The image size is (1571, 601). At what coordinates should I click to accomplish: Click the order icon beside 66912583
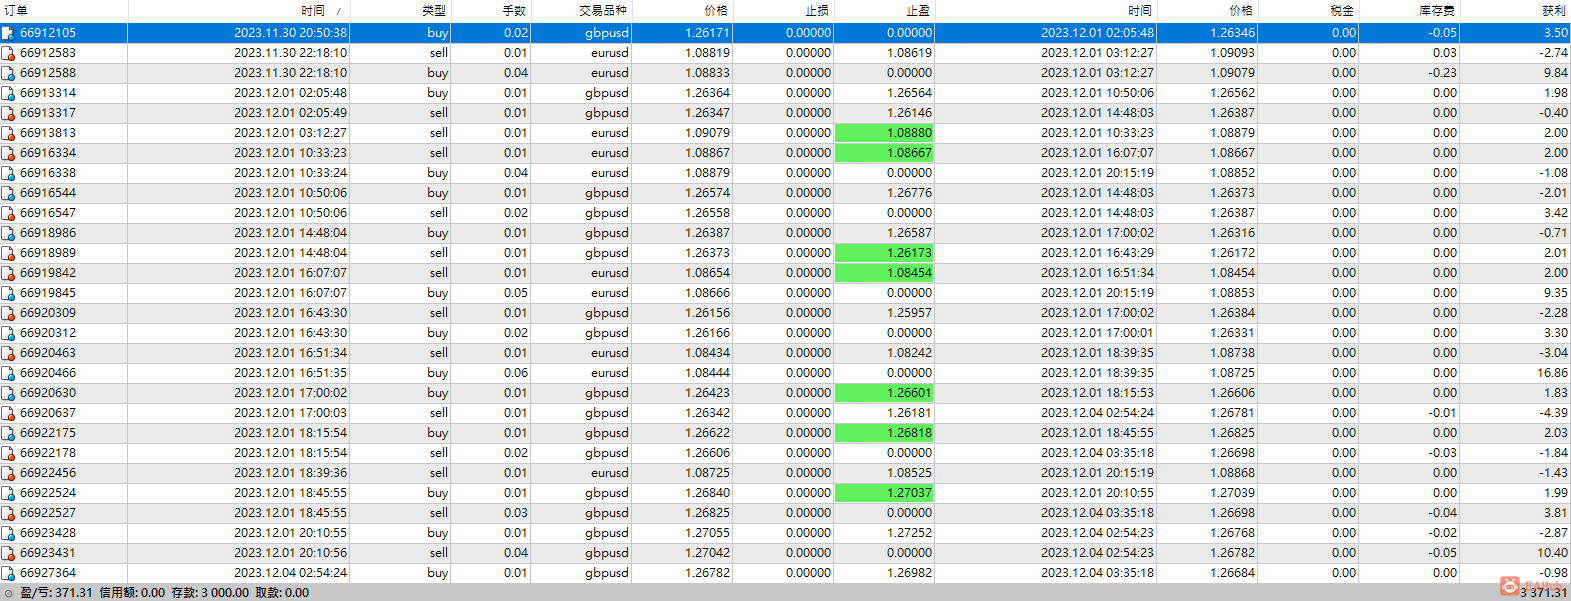click(8, 53)
